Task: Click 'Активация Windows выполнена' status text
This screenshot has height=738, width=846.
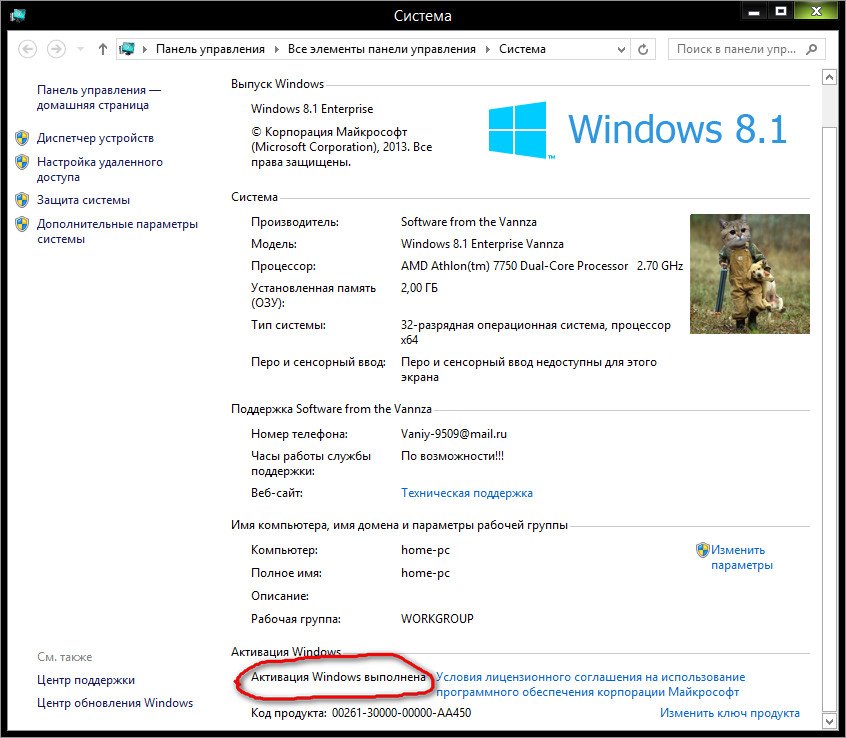Action: tap(338, 677)
